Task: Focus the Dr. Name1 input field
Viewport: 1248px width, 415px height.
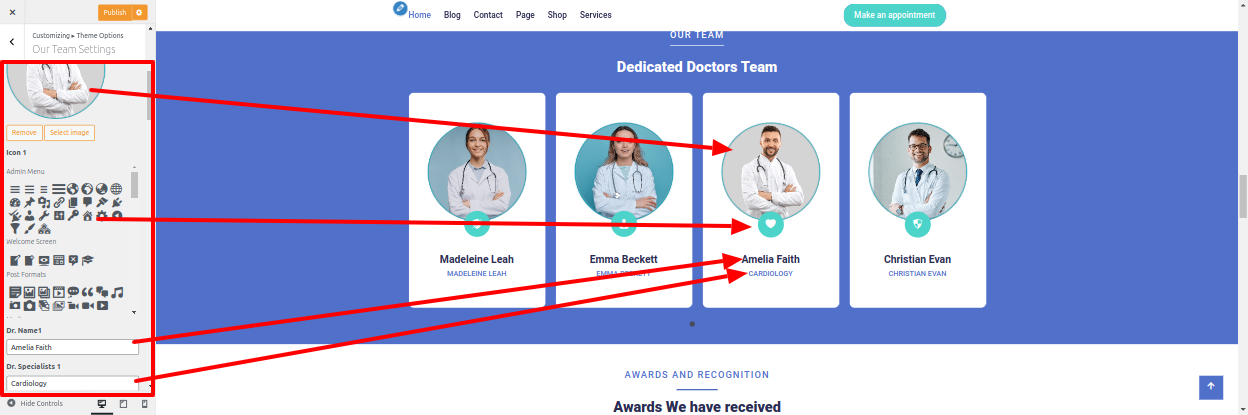Action: 72,347
